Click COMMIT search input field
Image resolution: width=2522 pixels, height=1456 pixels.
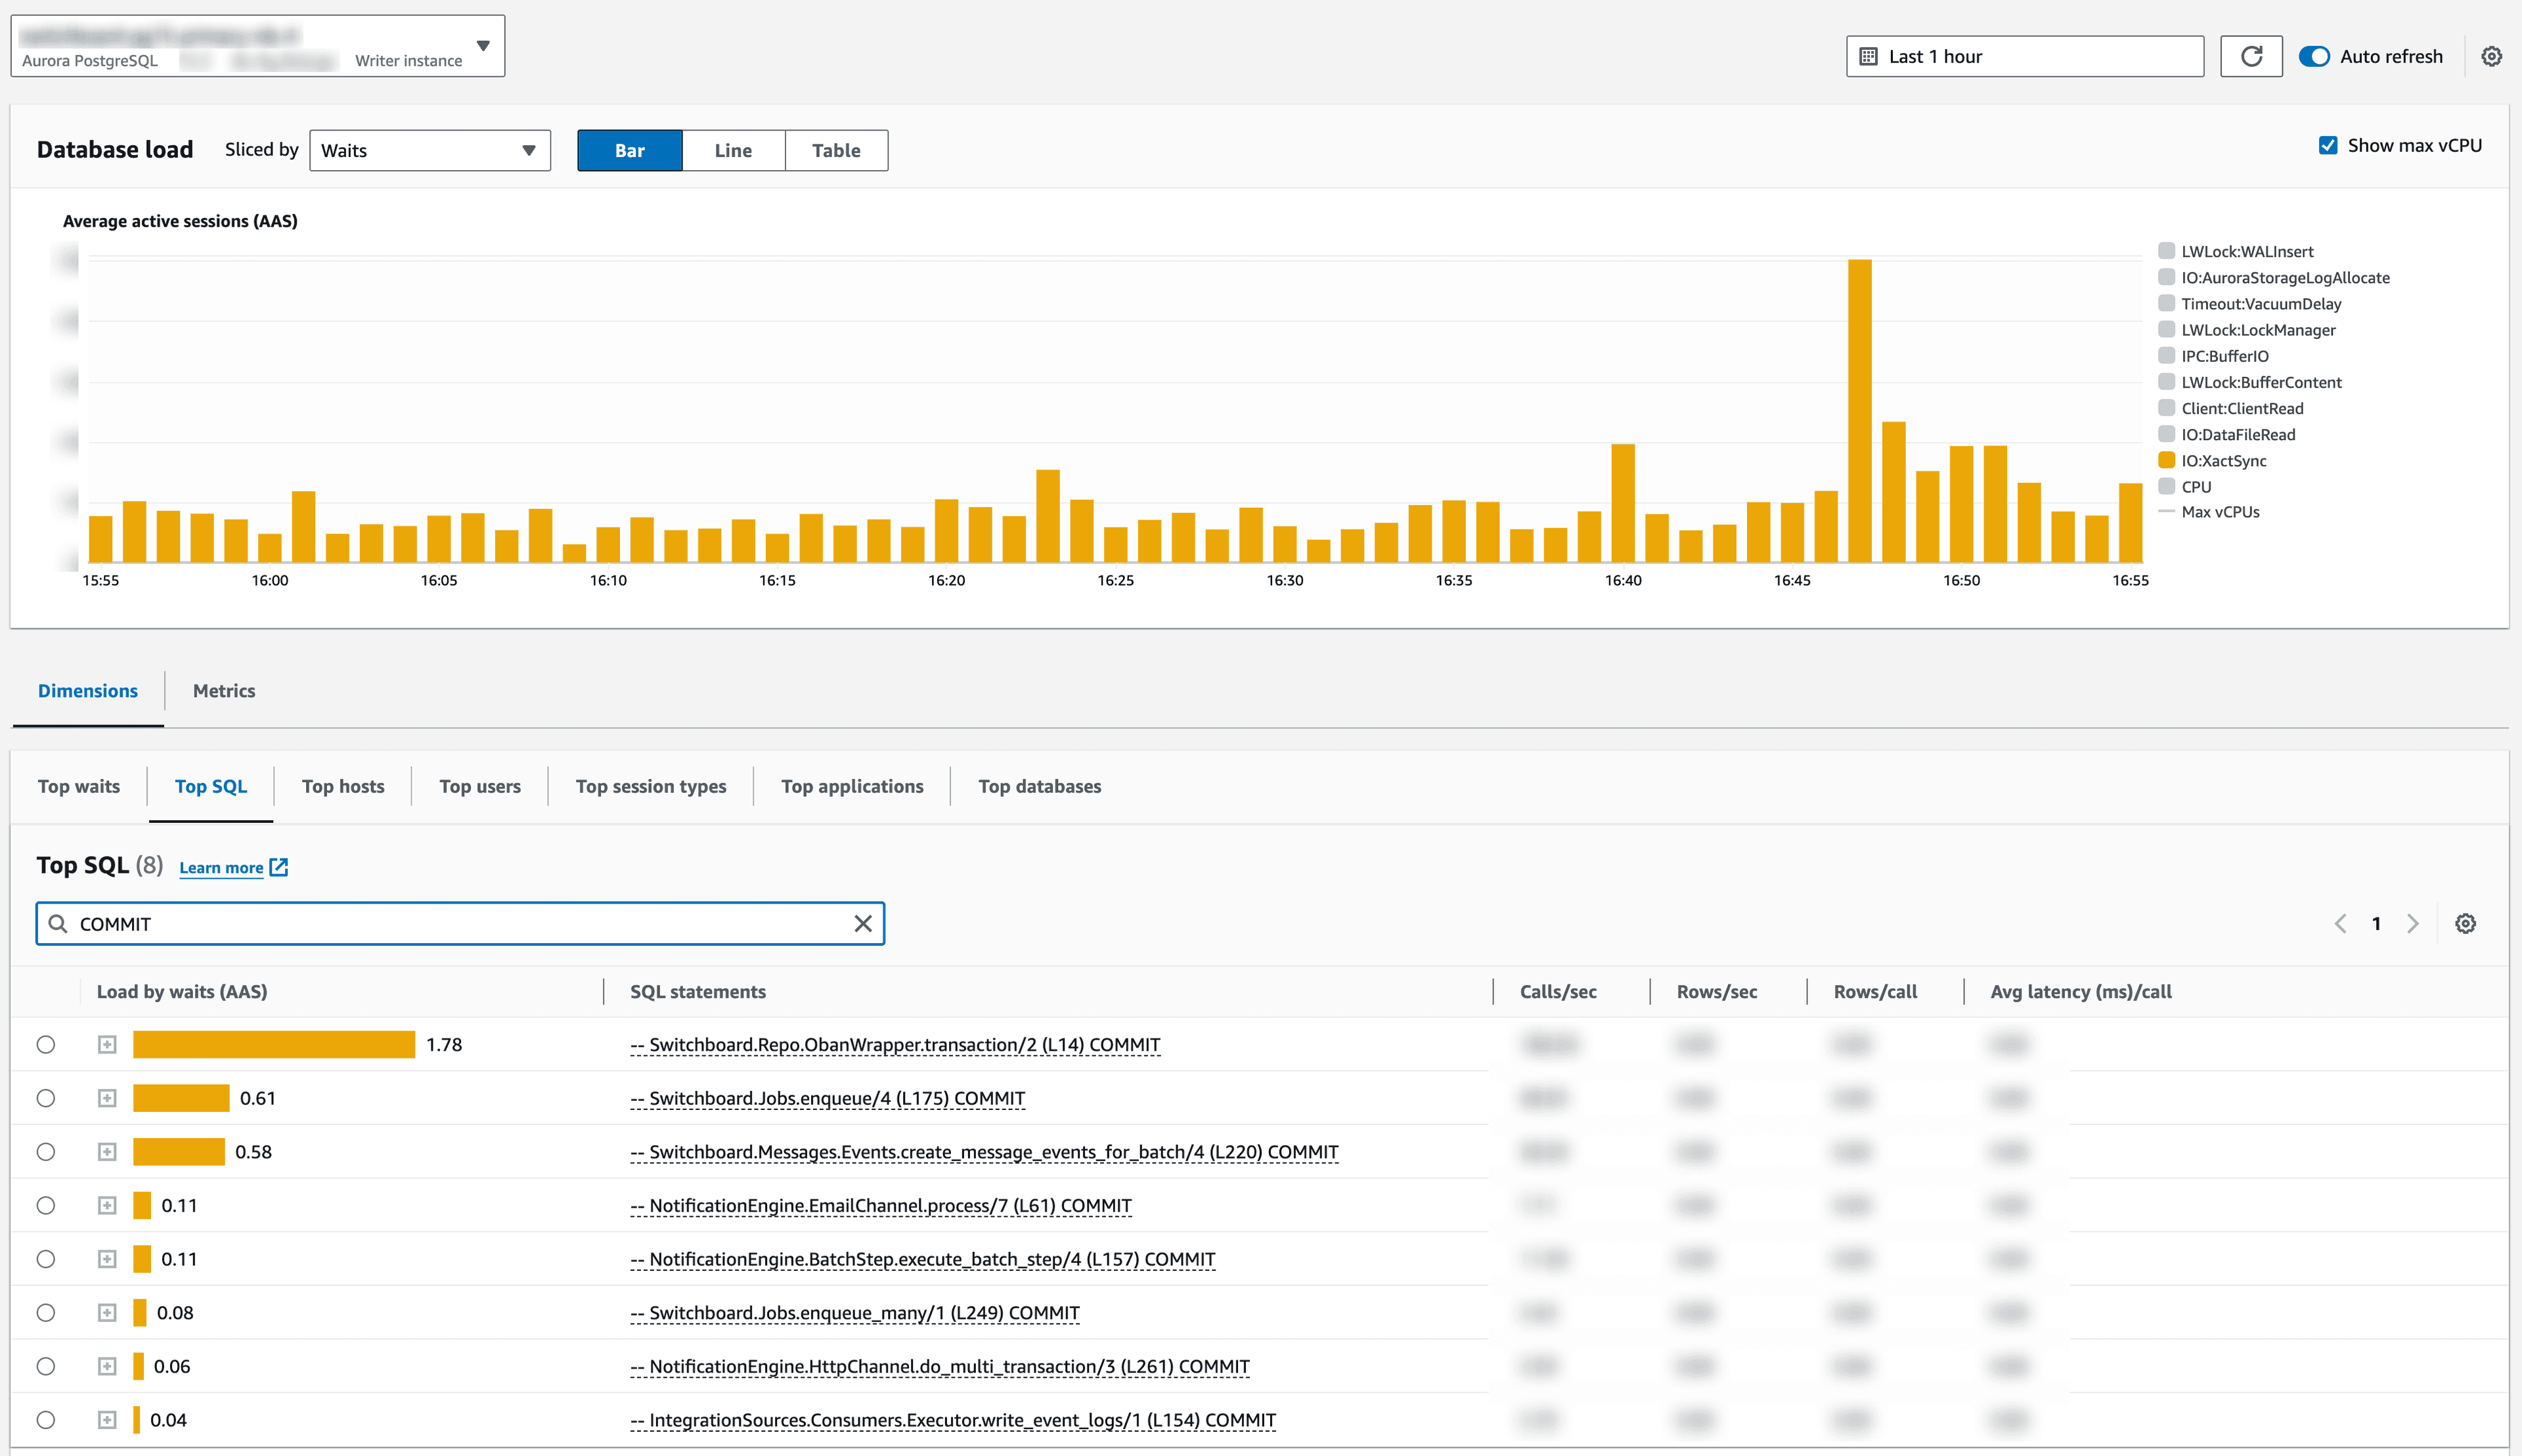pyautogui.click(x=459, y=922)
